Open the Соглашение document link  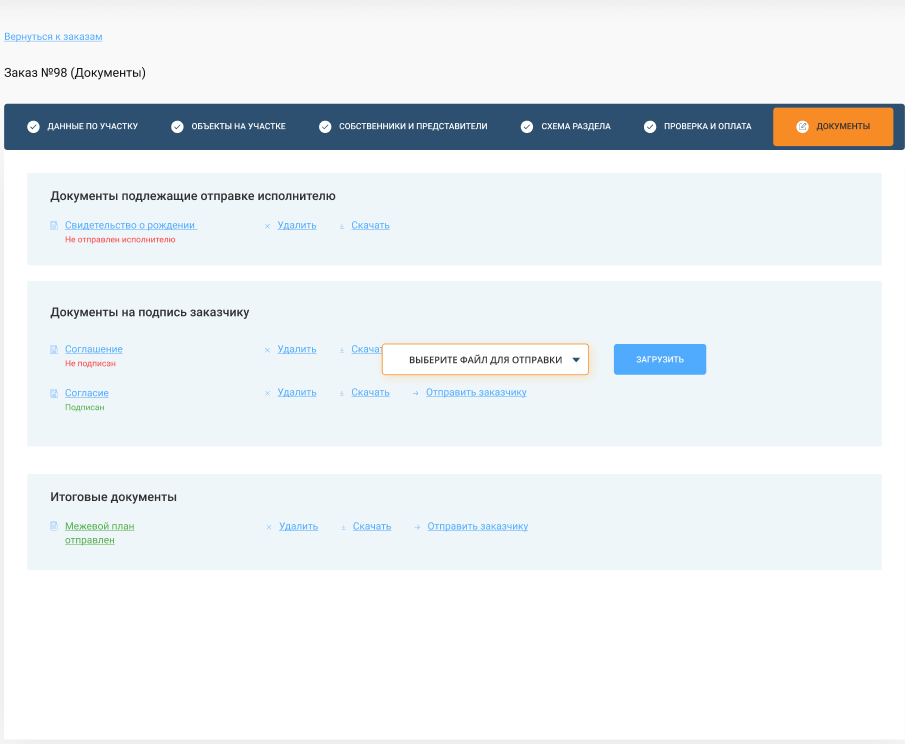94,349
